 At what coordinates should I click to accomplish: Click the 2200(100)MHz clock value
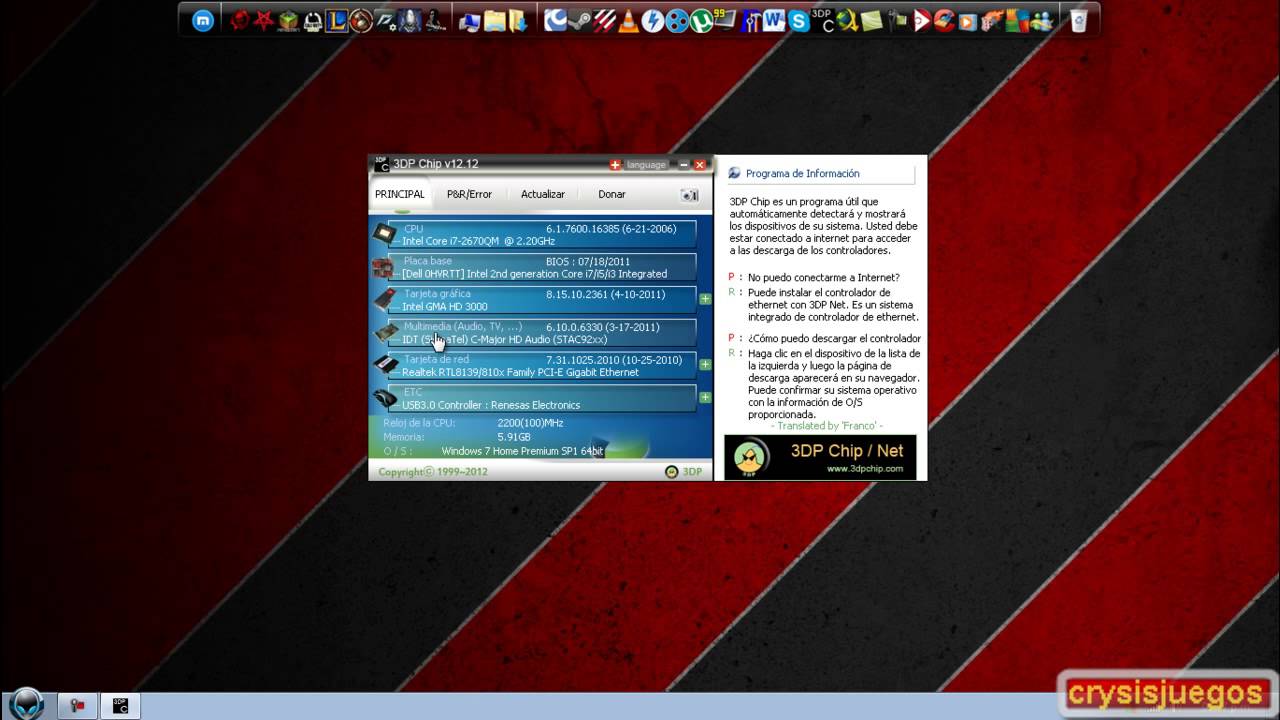pyautogui.click(x=530, y=423)
